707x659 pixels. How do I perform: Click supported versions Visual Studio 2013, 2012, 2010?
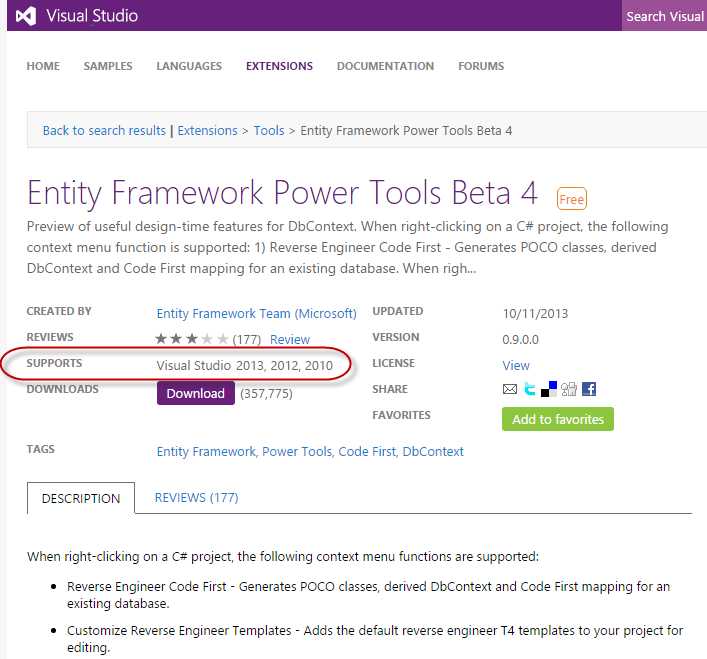[x=244, y=365]
